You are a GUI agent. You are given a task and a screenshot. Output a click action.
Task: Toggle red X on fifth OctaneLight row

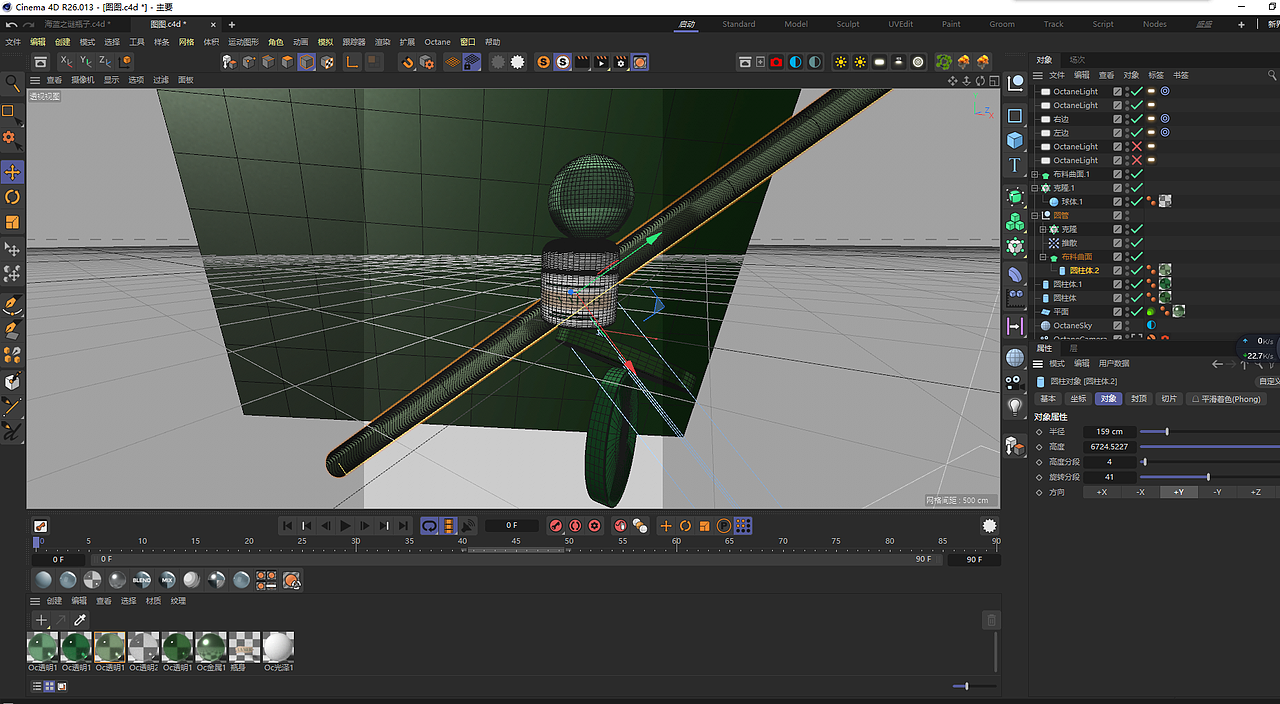click(1137, 146)
